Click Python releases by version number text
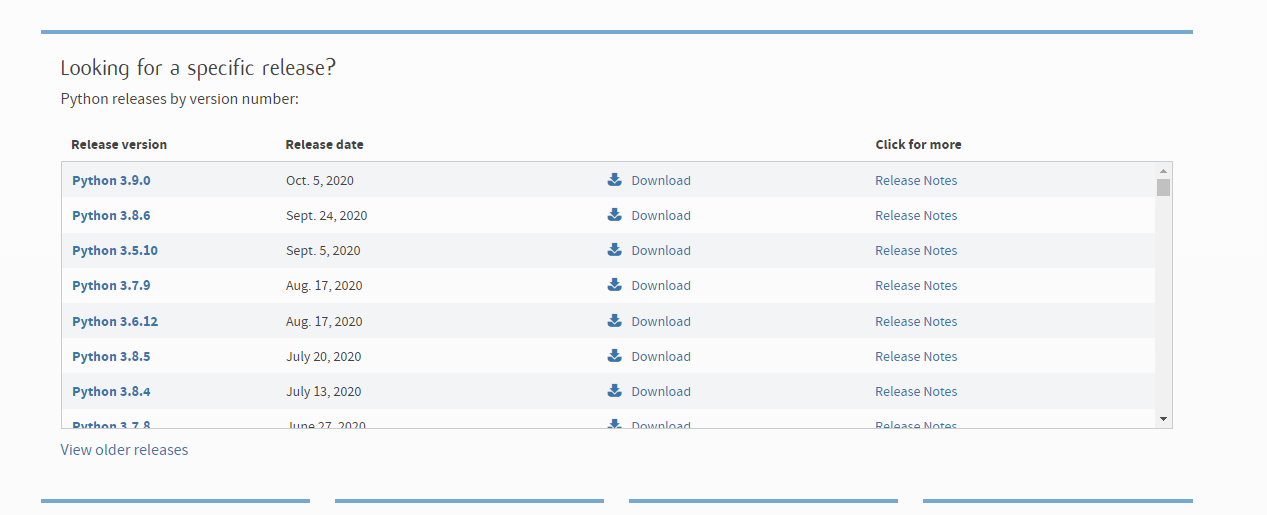 (180, 99)
